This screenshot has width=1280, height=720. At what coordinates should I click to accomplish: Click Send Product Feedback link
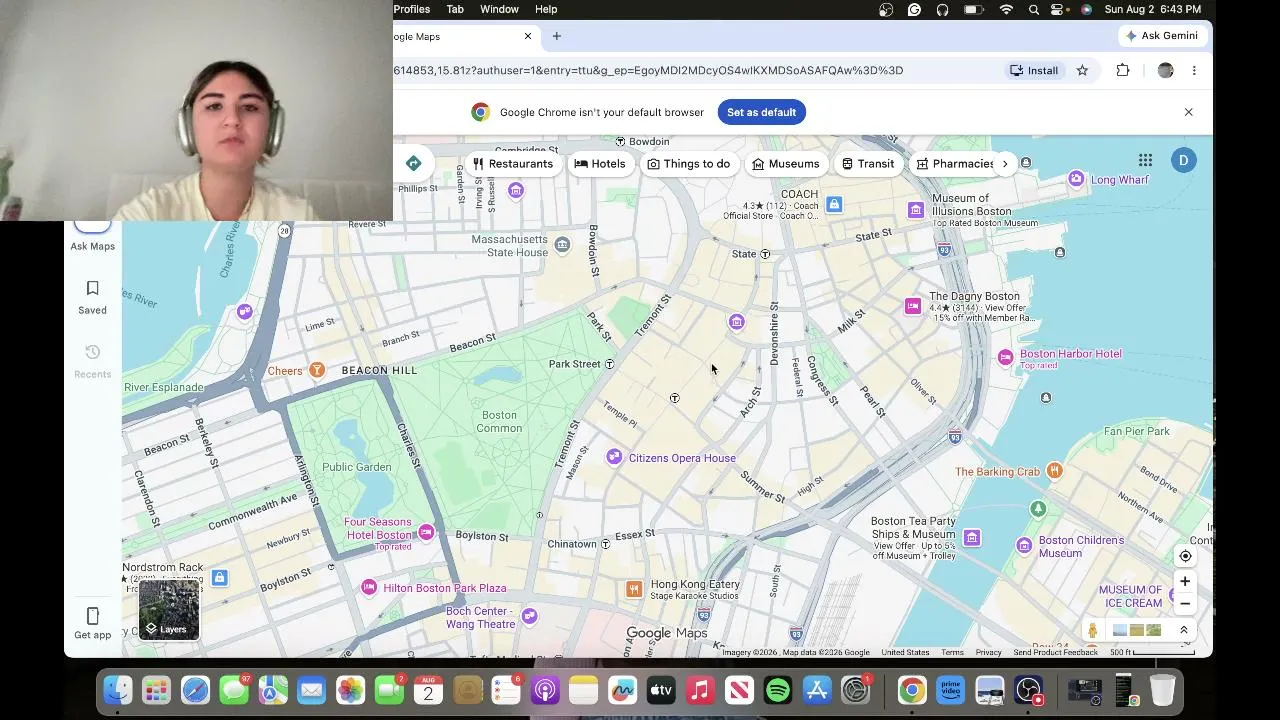pyautogui.click(x=1055, y=652)
